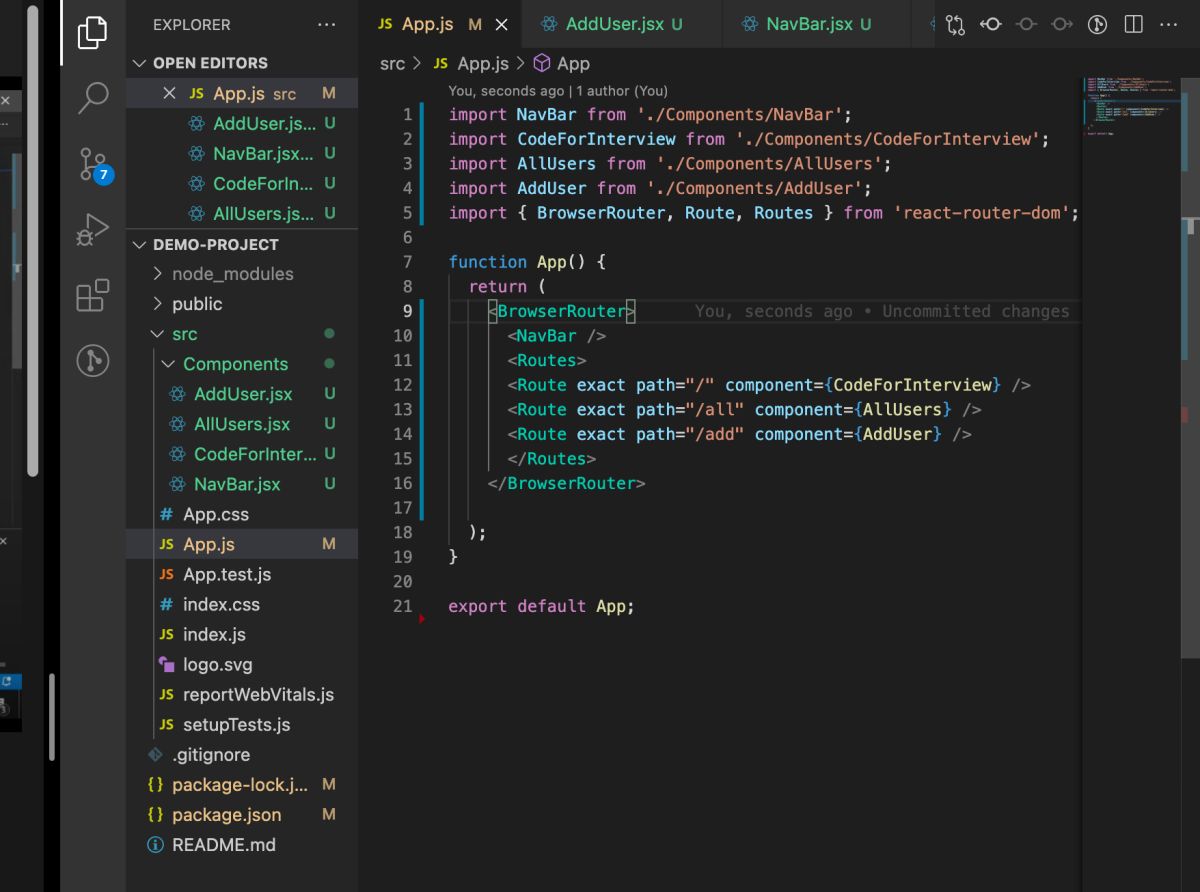1200x892 pixels.
Task: Open the Run and Debug view
Action: [x=92, y=230]
